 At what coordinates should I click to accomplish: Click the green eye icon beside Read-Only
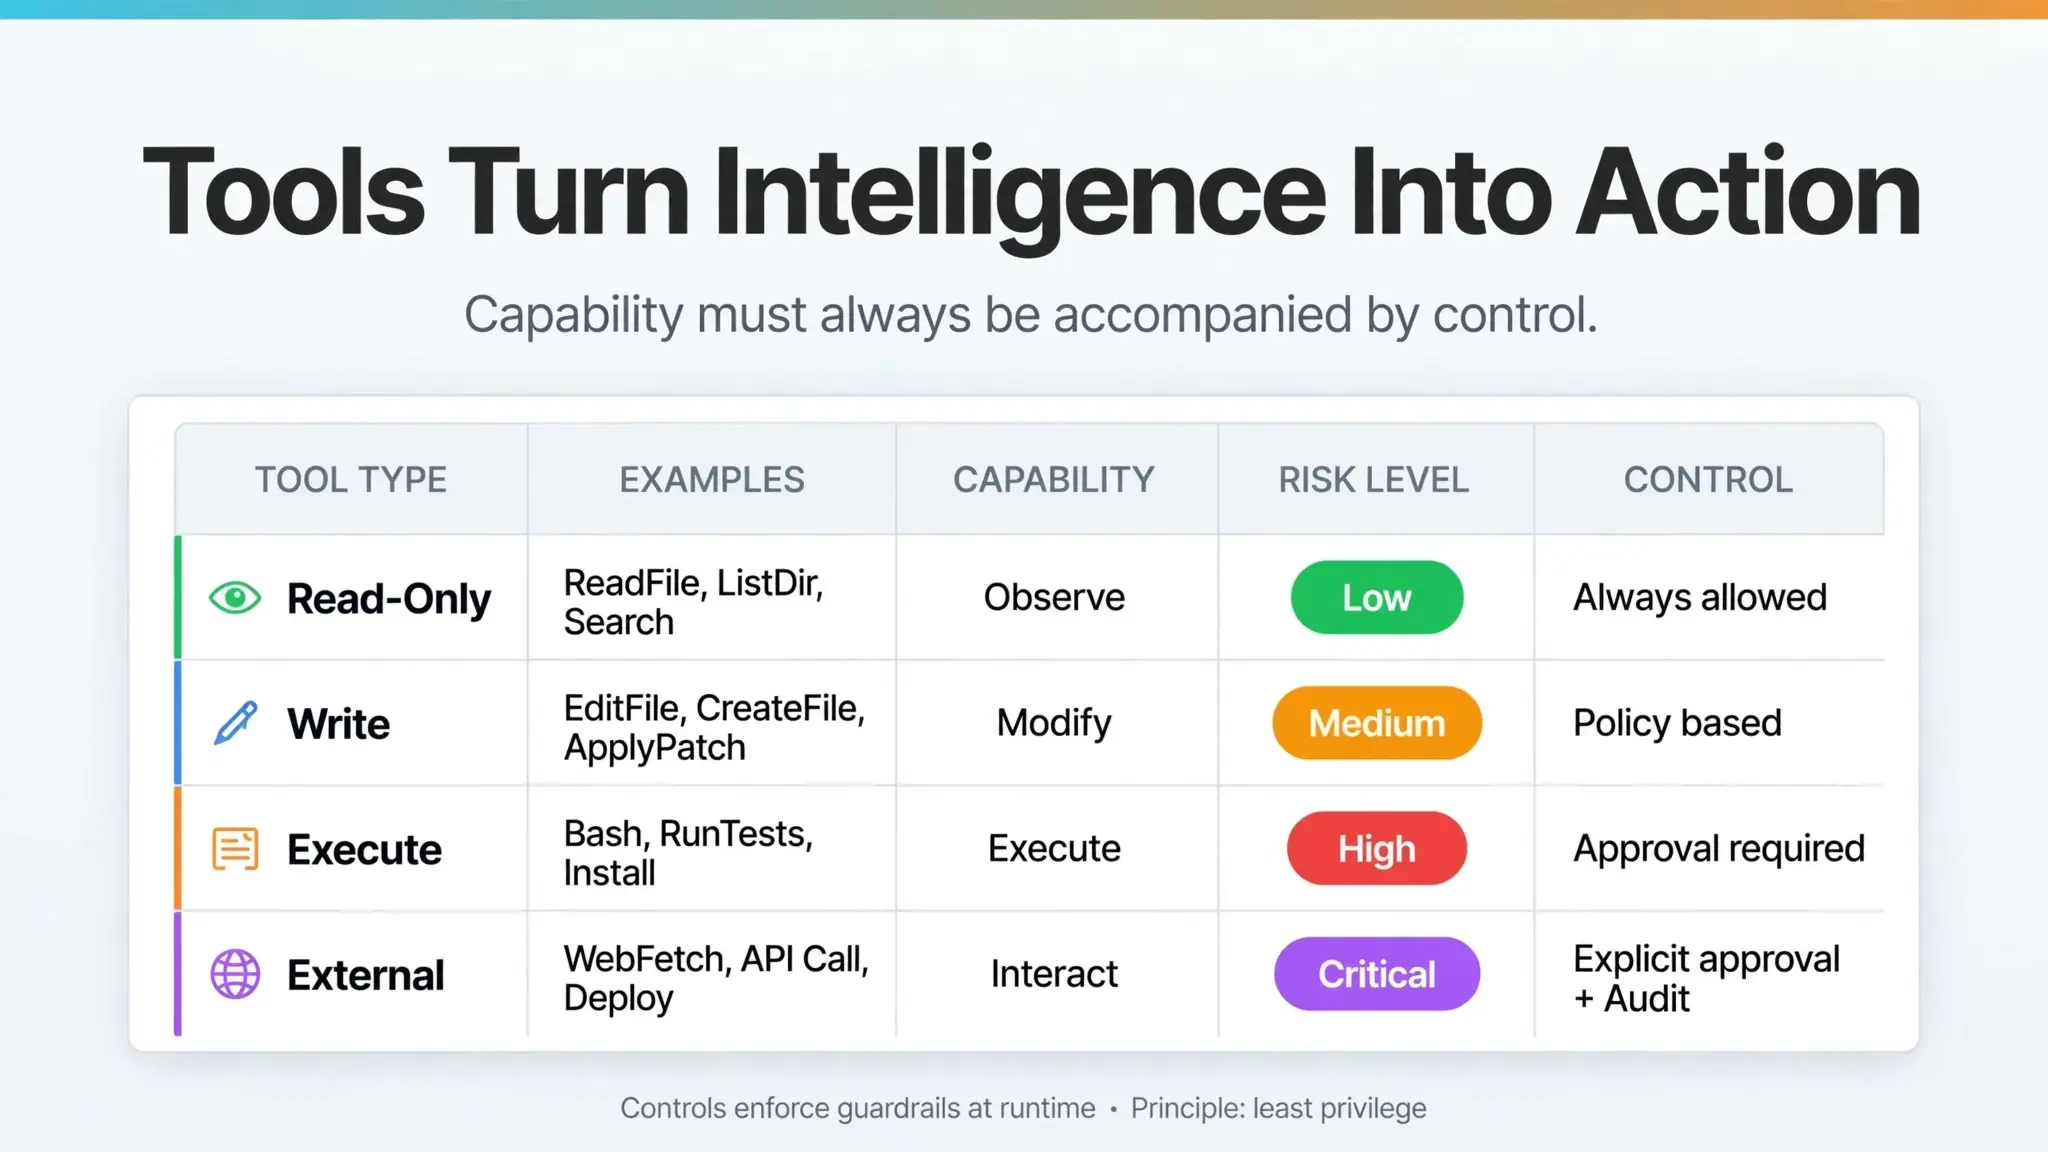pos(235,598)
